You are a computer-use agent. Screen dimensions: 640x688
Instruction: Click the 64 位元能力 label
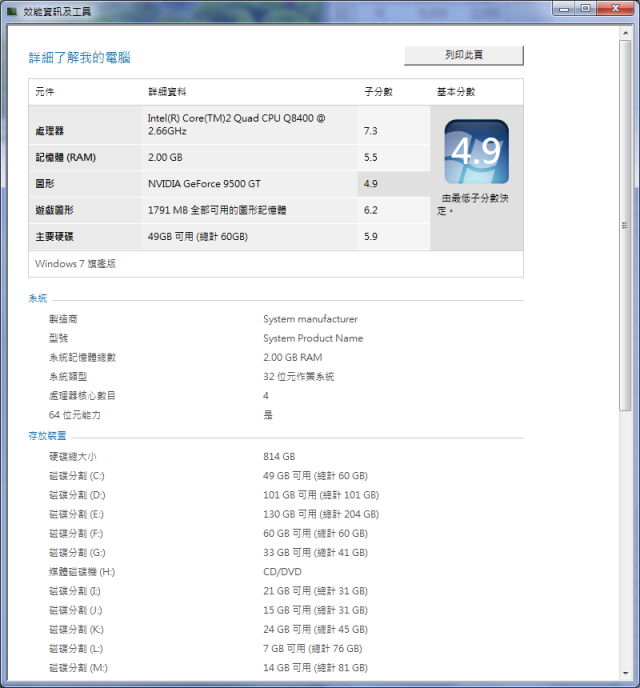(x=75, y=415)
